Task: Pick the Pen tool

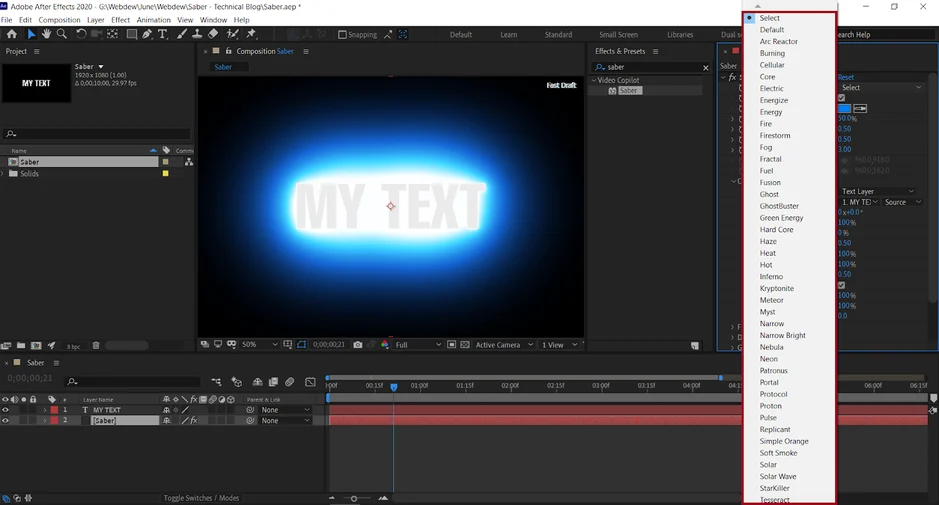Action: [147, 34]
